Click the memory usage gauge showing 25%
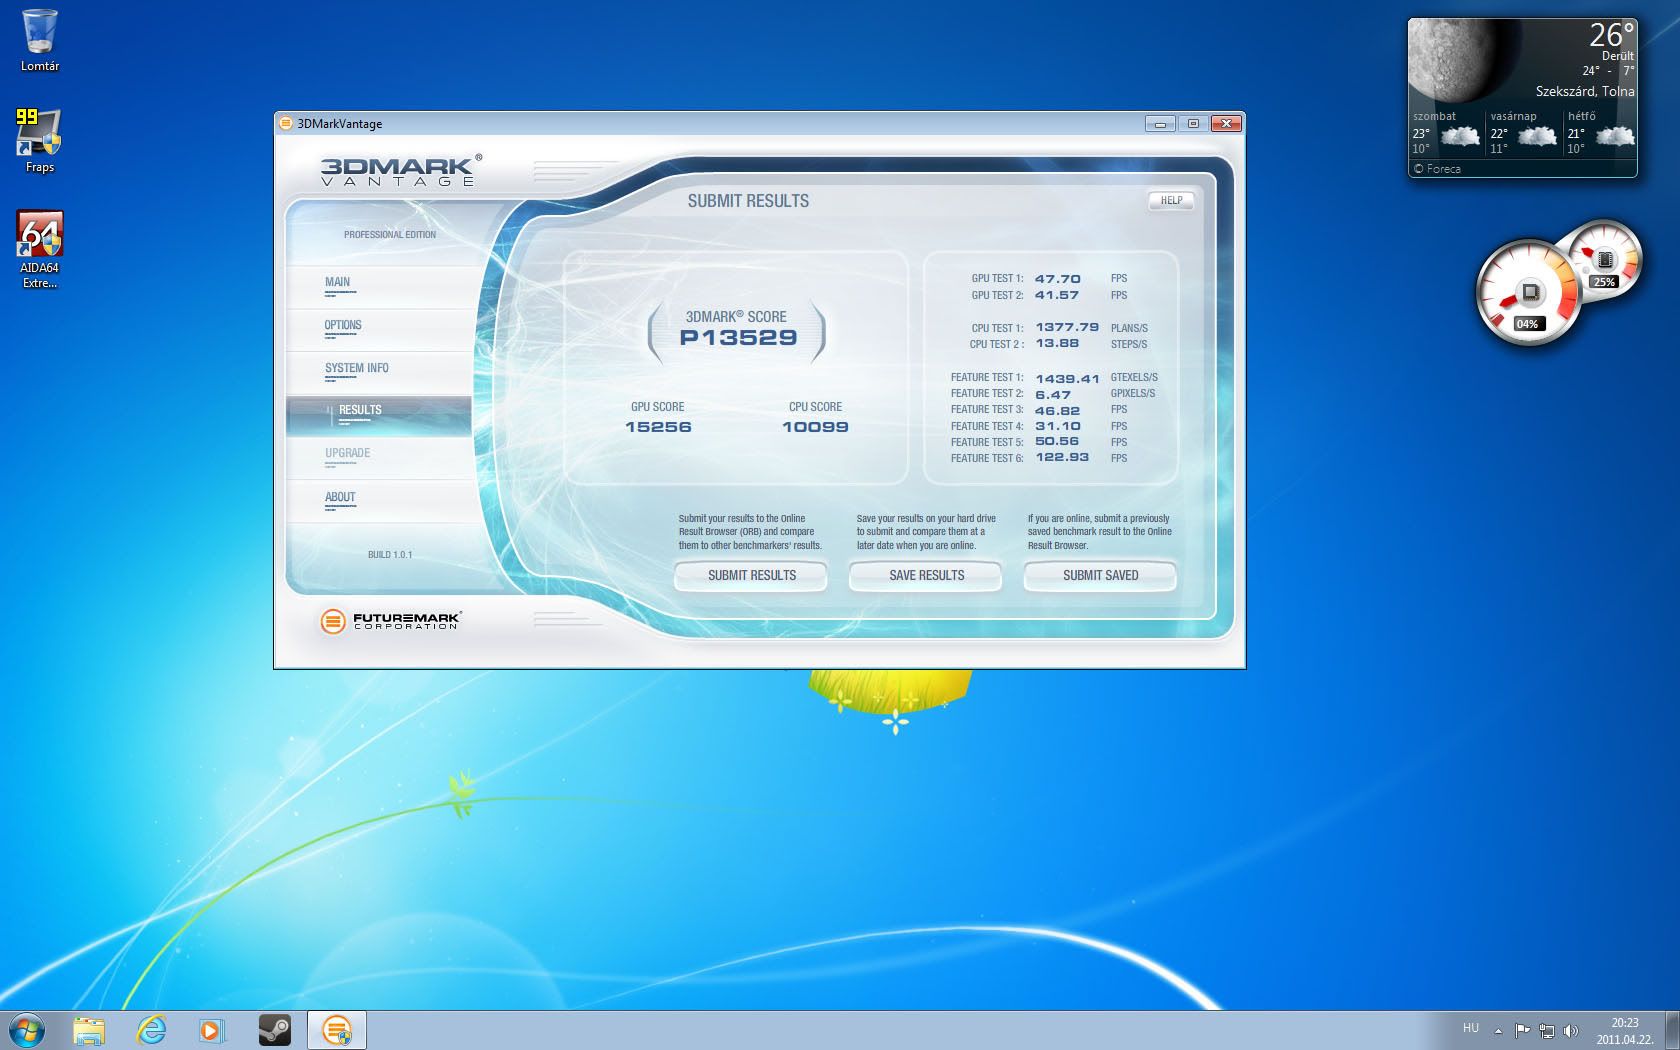 1607,260
